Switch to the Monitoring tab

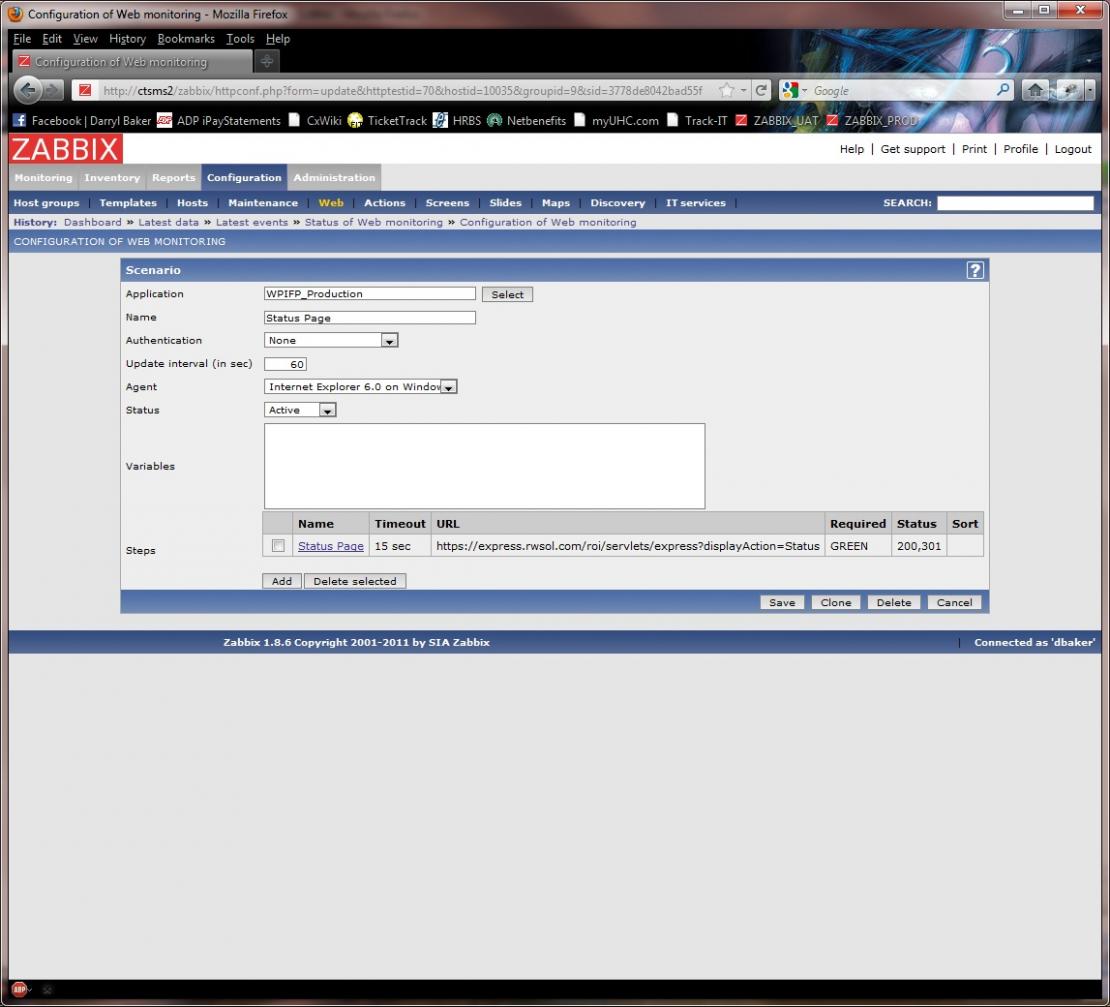point(43,178)
